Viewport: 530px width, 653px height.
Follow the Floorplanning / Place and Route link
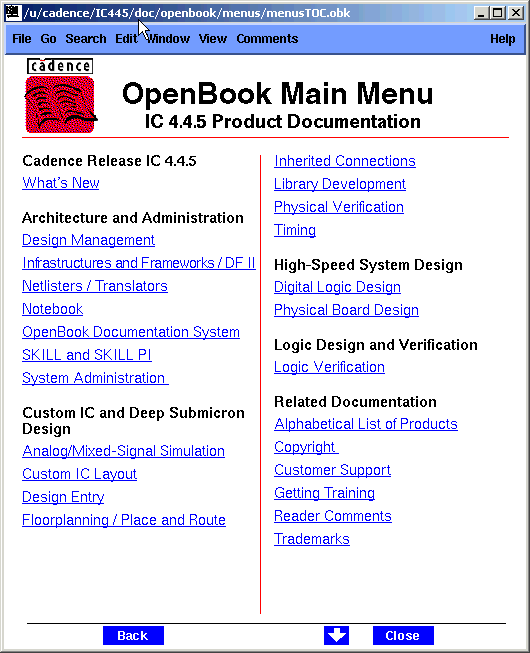(x=124, y=520)
